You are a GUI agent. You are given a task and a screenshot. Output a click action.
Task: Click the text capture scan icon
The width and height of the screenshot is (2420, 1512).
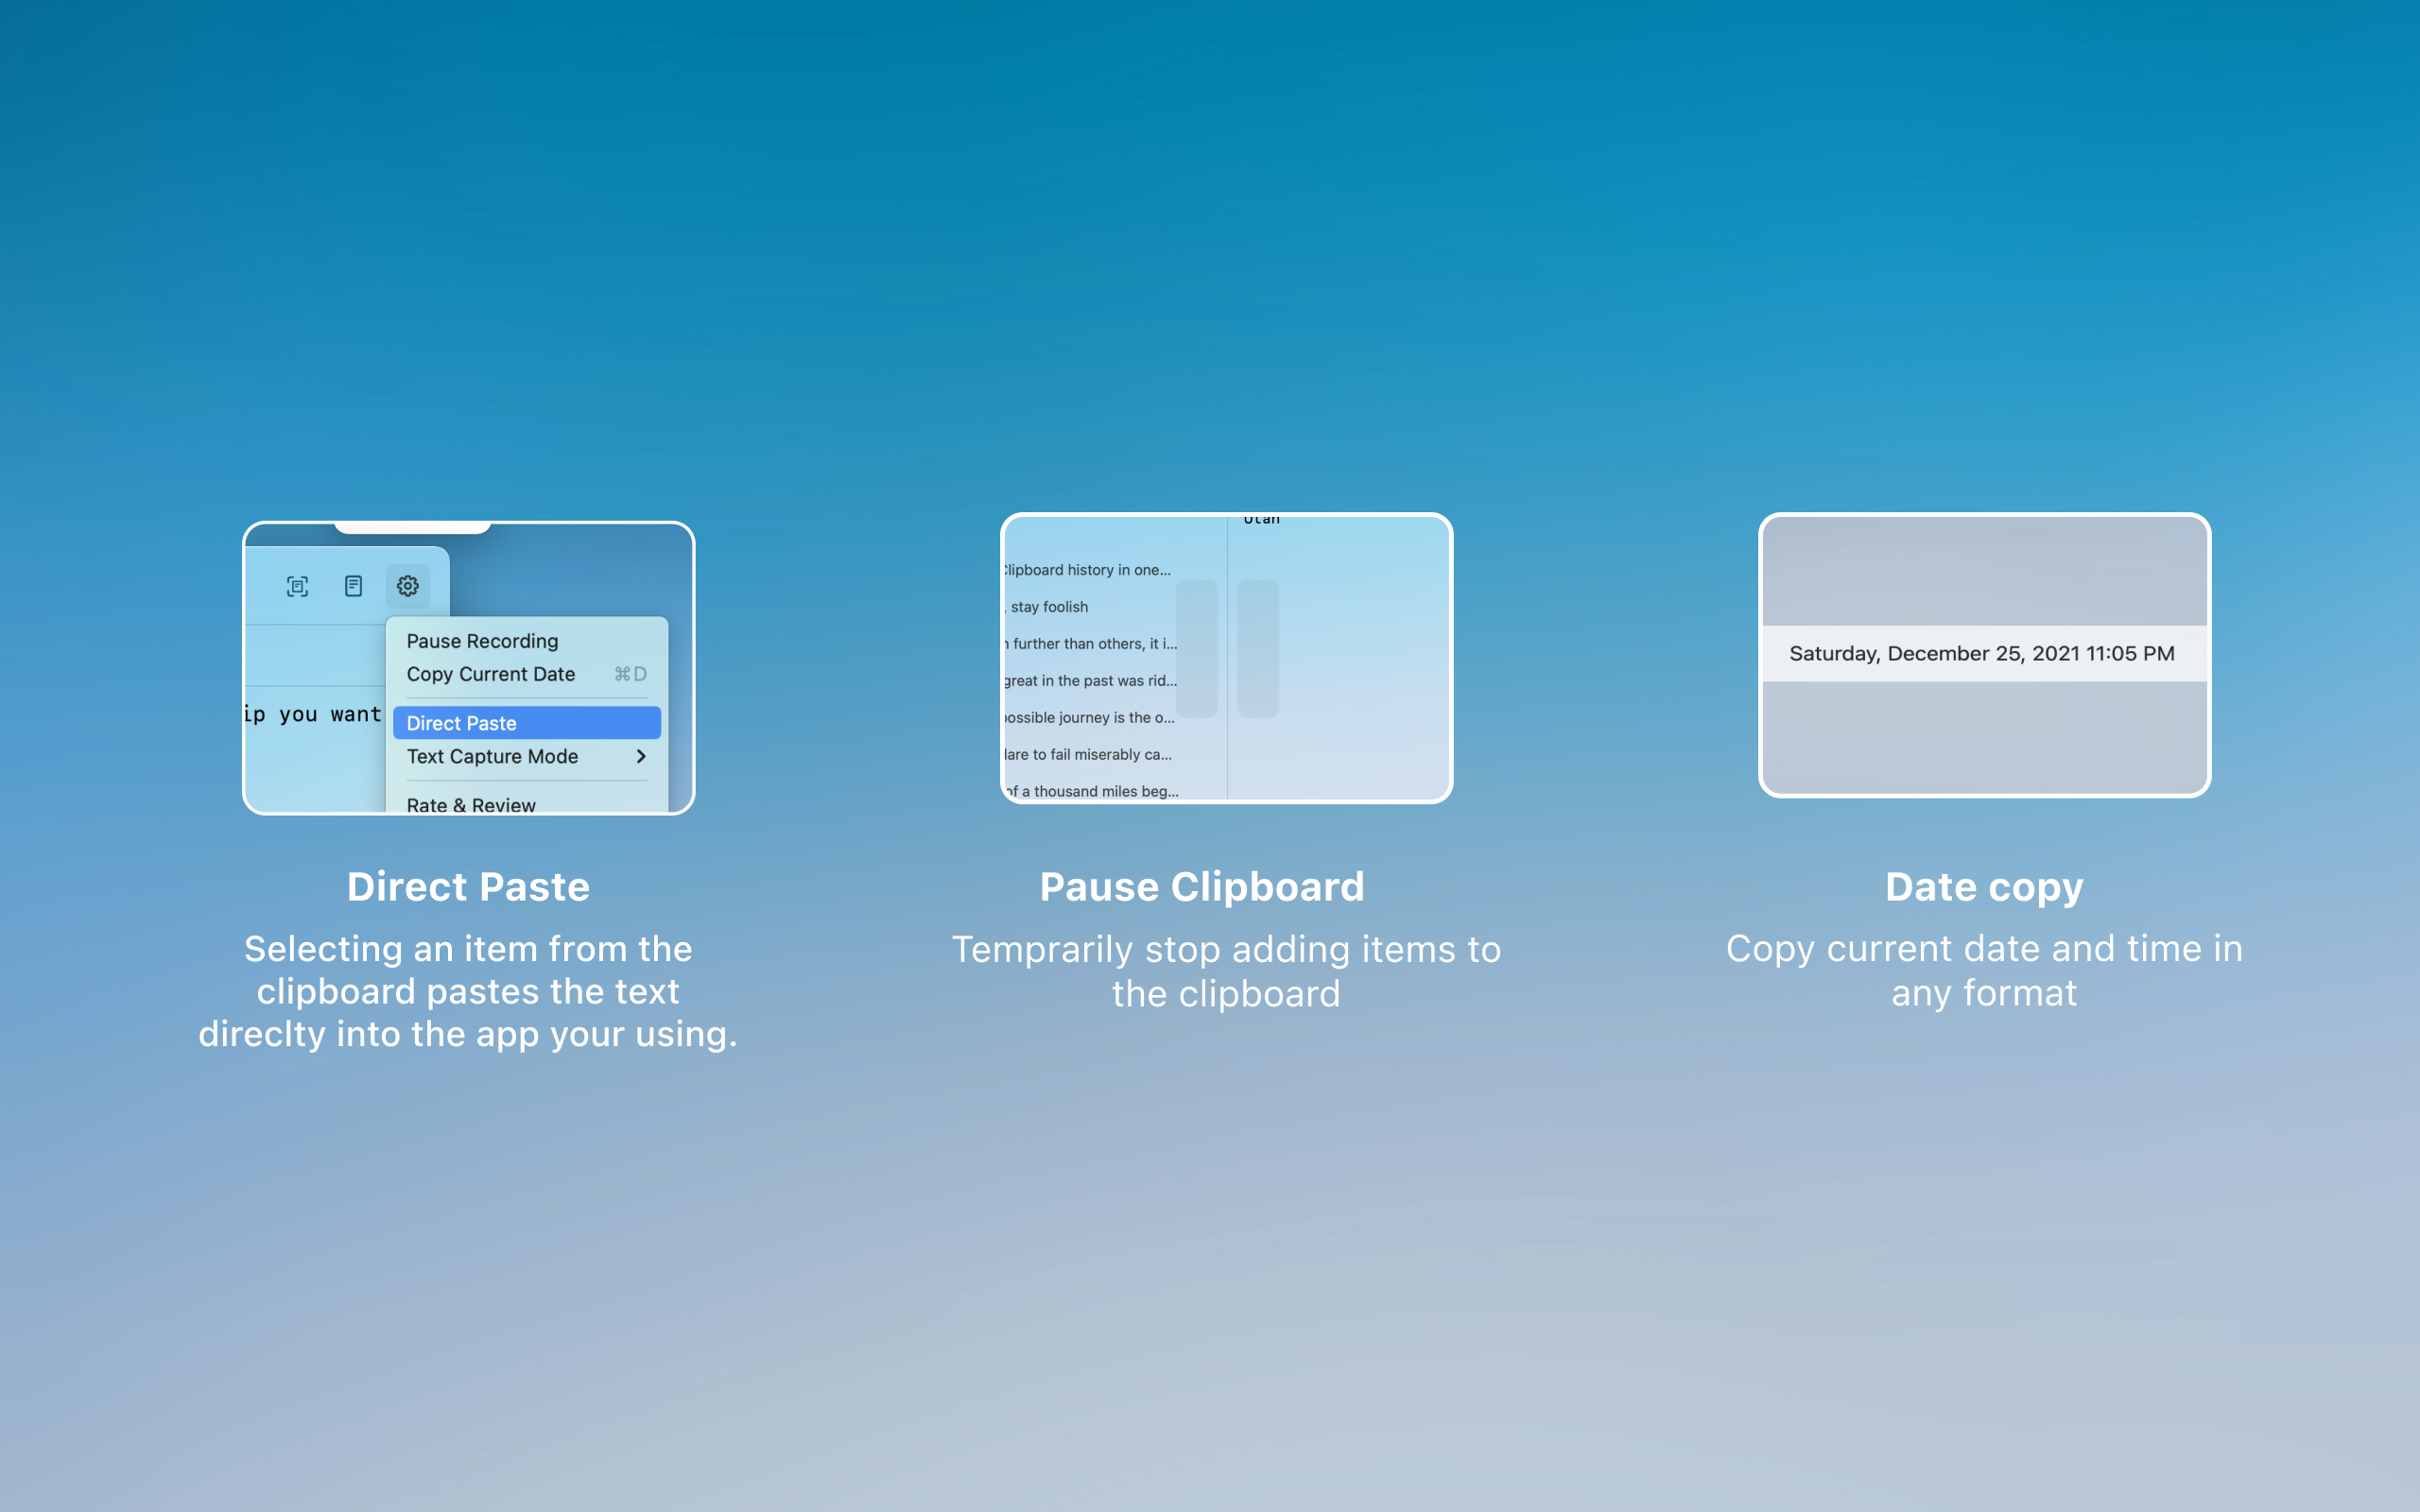[297, 586]
